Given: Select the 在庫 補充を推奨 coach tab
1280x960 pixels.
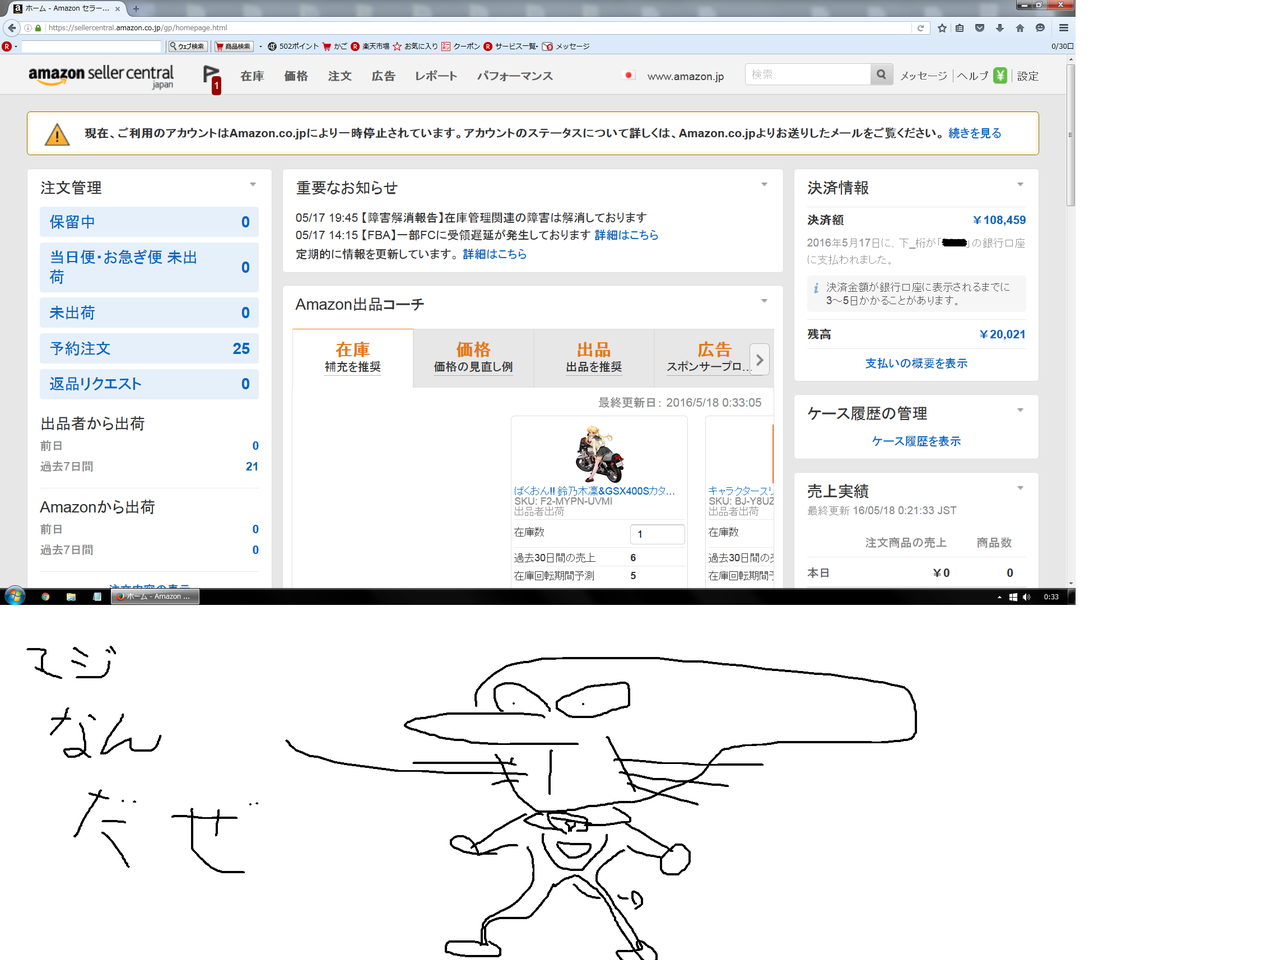Looking at the screenshot, I should (x=353, y=357).
